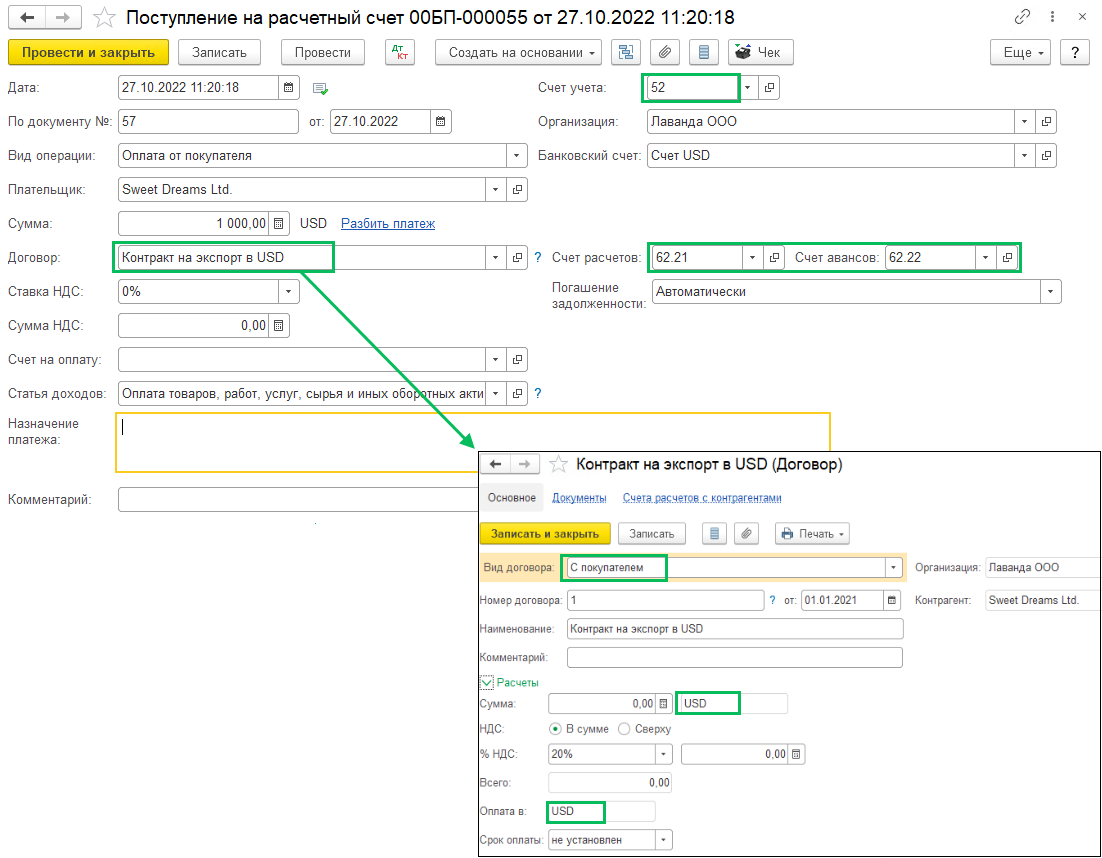Expand Ставка НДС 0% dropdown
Image resolution: width=1102 pixels, height=858 pixels.
[x=288, y=291]
